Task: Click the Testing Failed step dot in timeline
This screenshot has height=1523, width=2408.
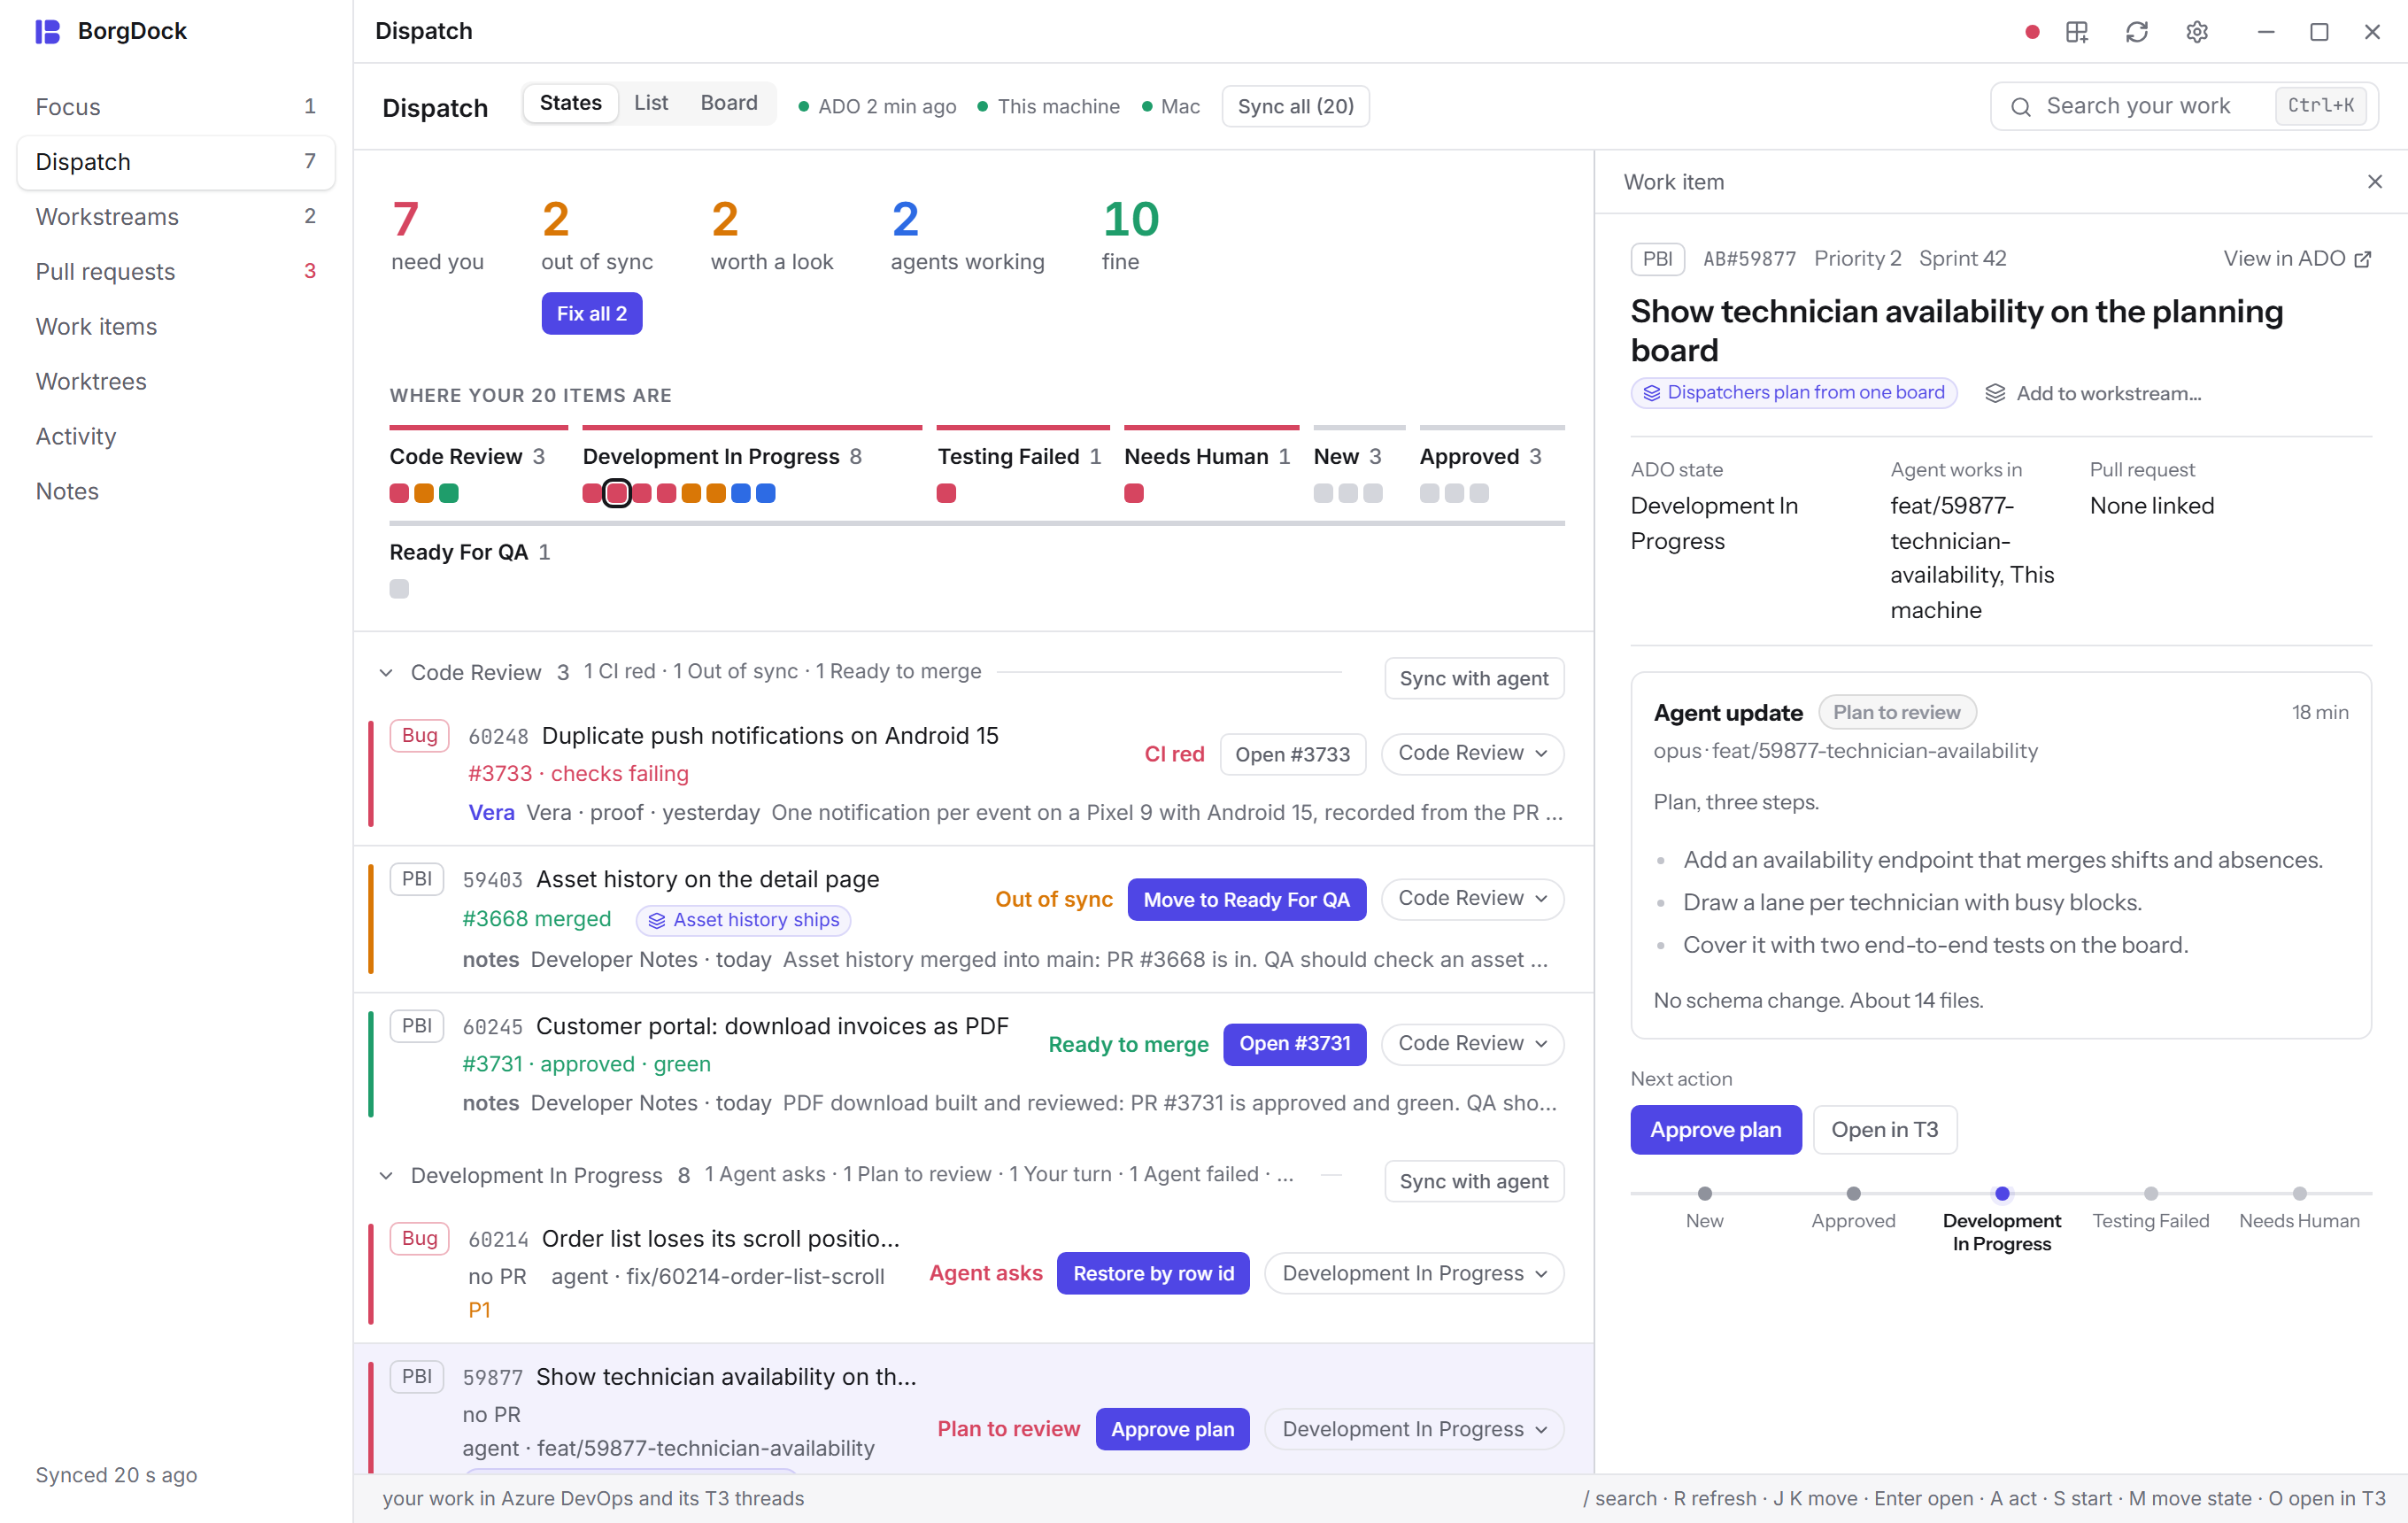Action: [2150, 1194]
